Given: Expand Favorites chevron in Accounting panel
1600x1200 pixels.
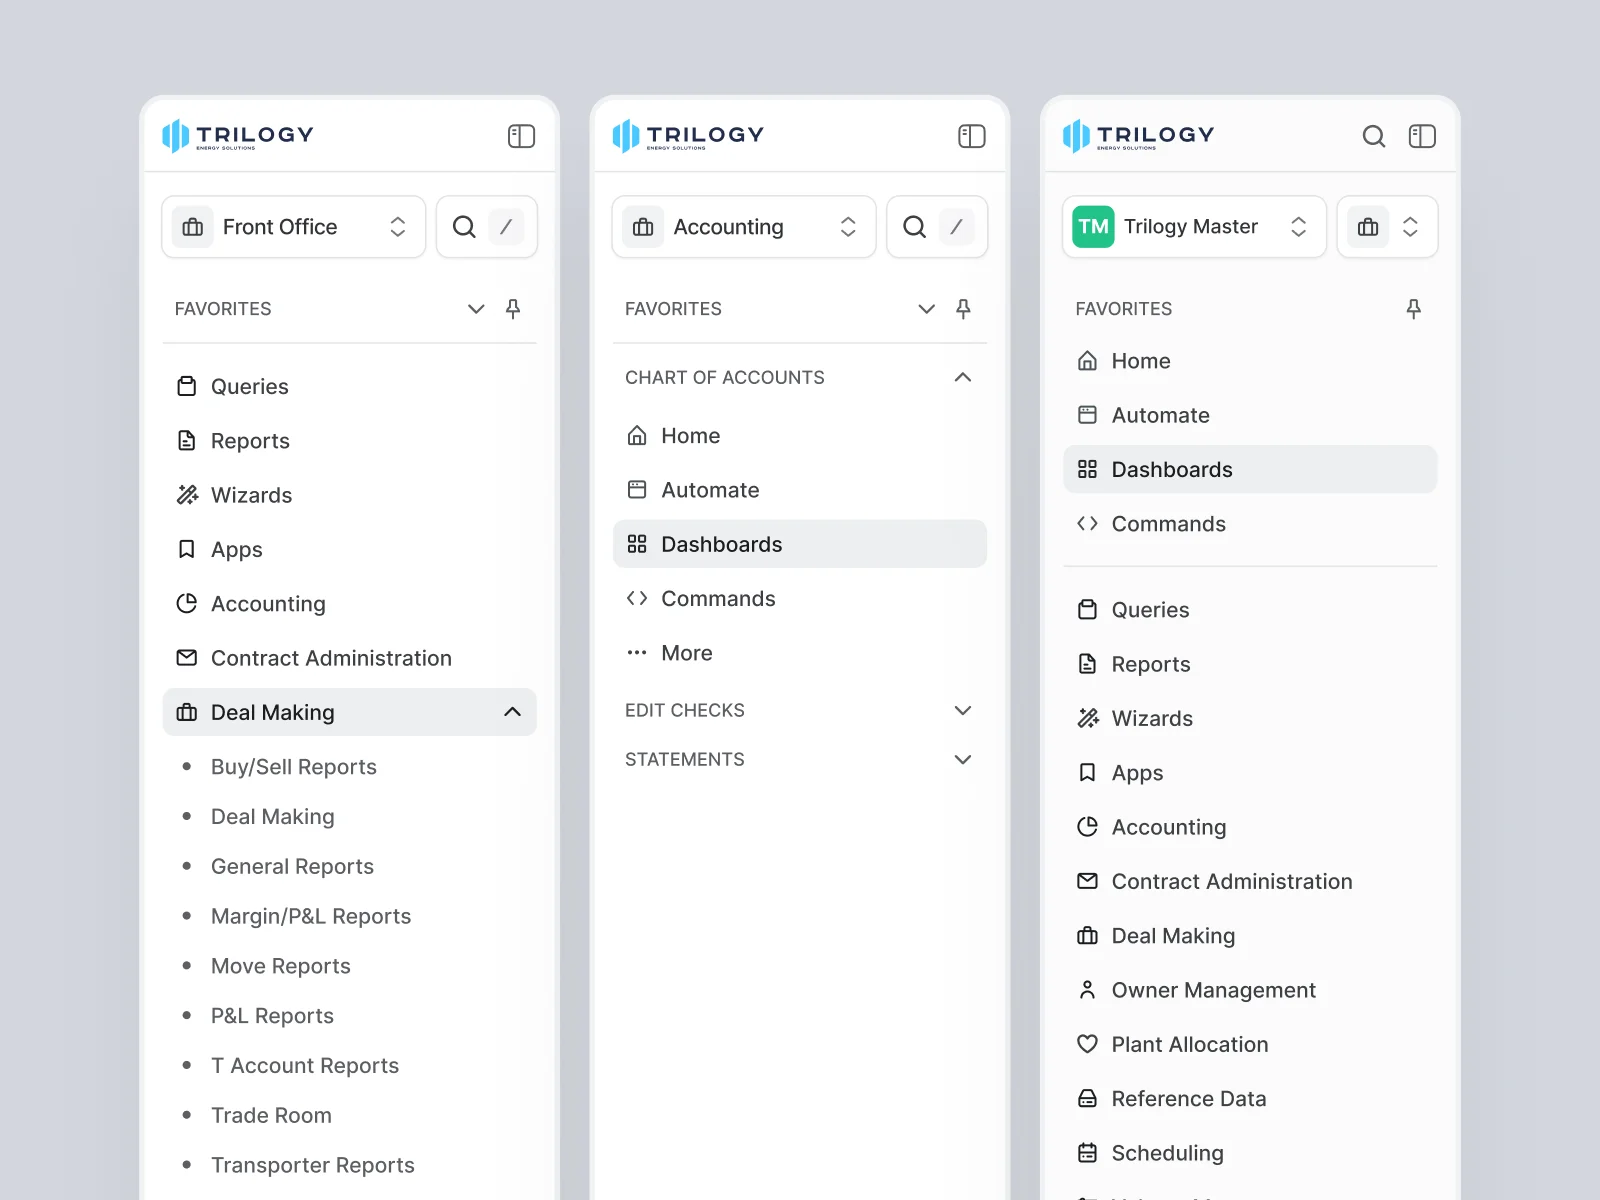Looking at the screenshot, I should pos(927,309).
